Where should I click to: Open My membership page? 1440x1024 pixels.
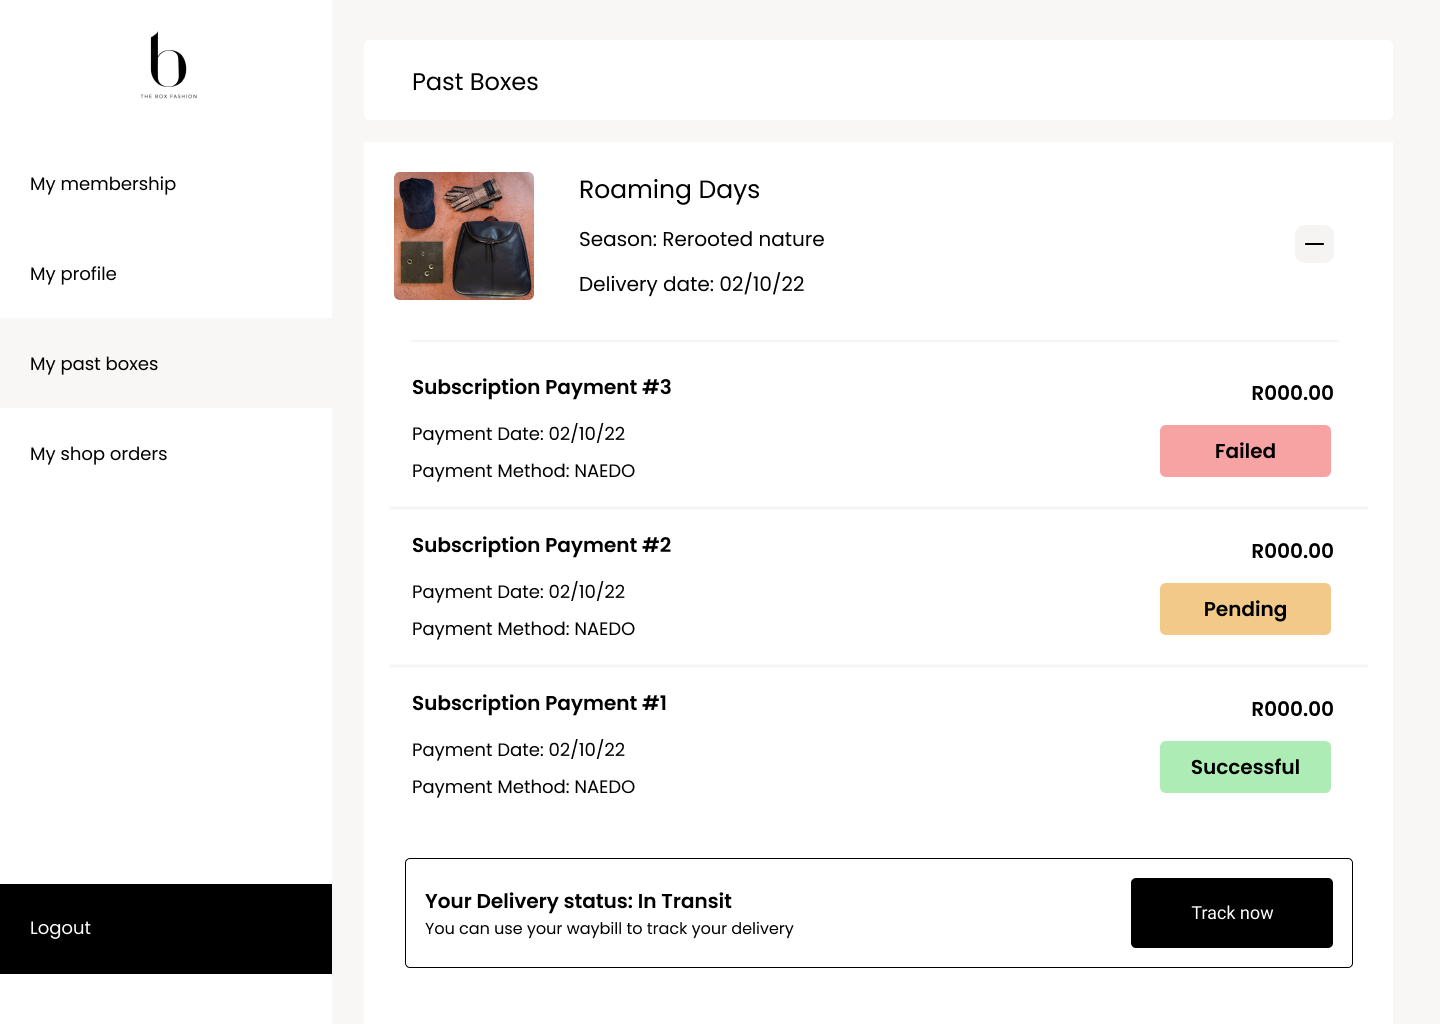point(103,183)
